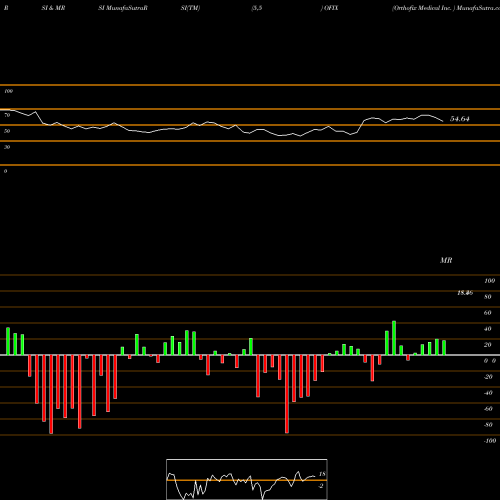Screen dimensions: 500x500
Task: Click the Orthofix Medical Inc. company name
Action: point(422,8)
